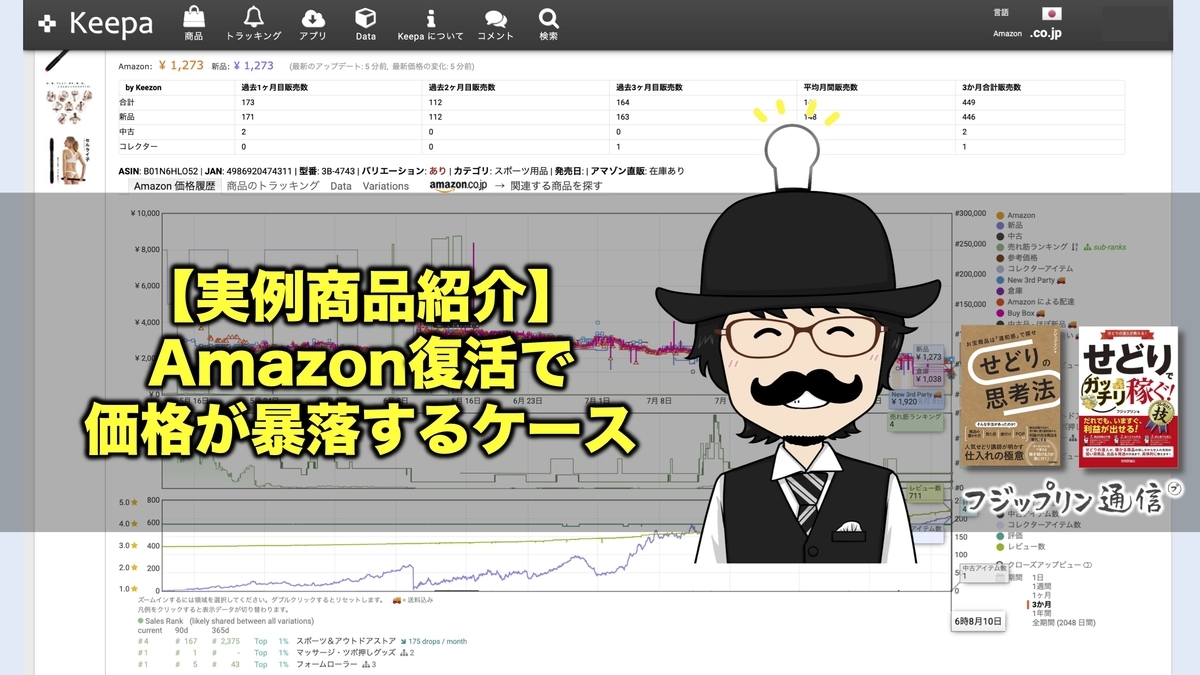Switch to the Variations tab
Viewport: 1200px width, 675px height.
(x=386, y=186)
